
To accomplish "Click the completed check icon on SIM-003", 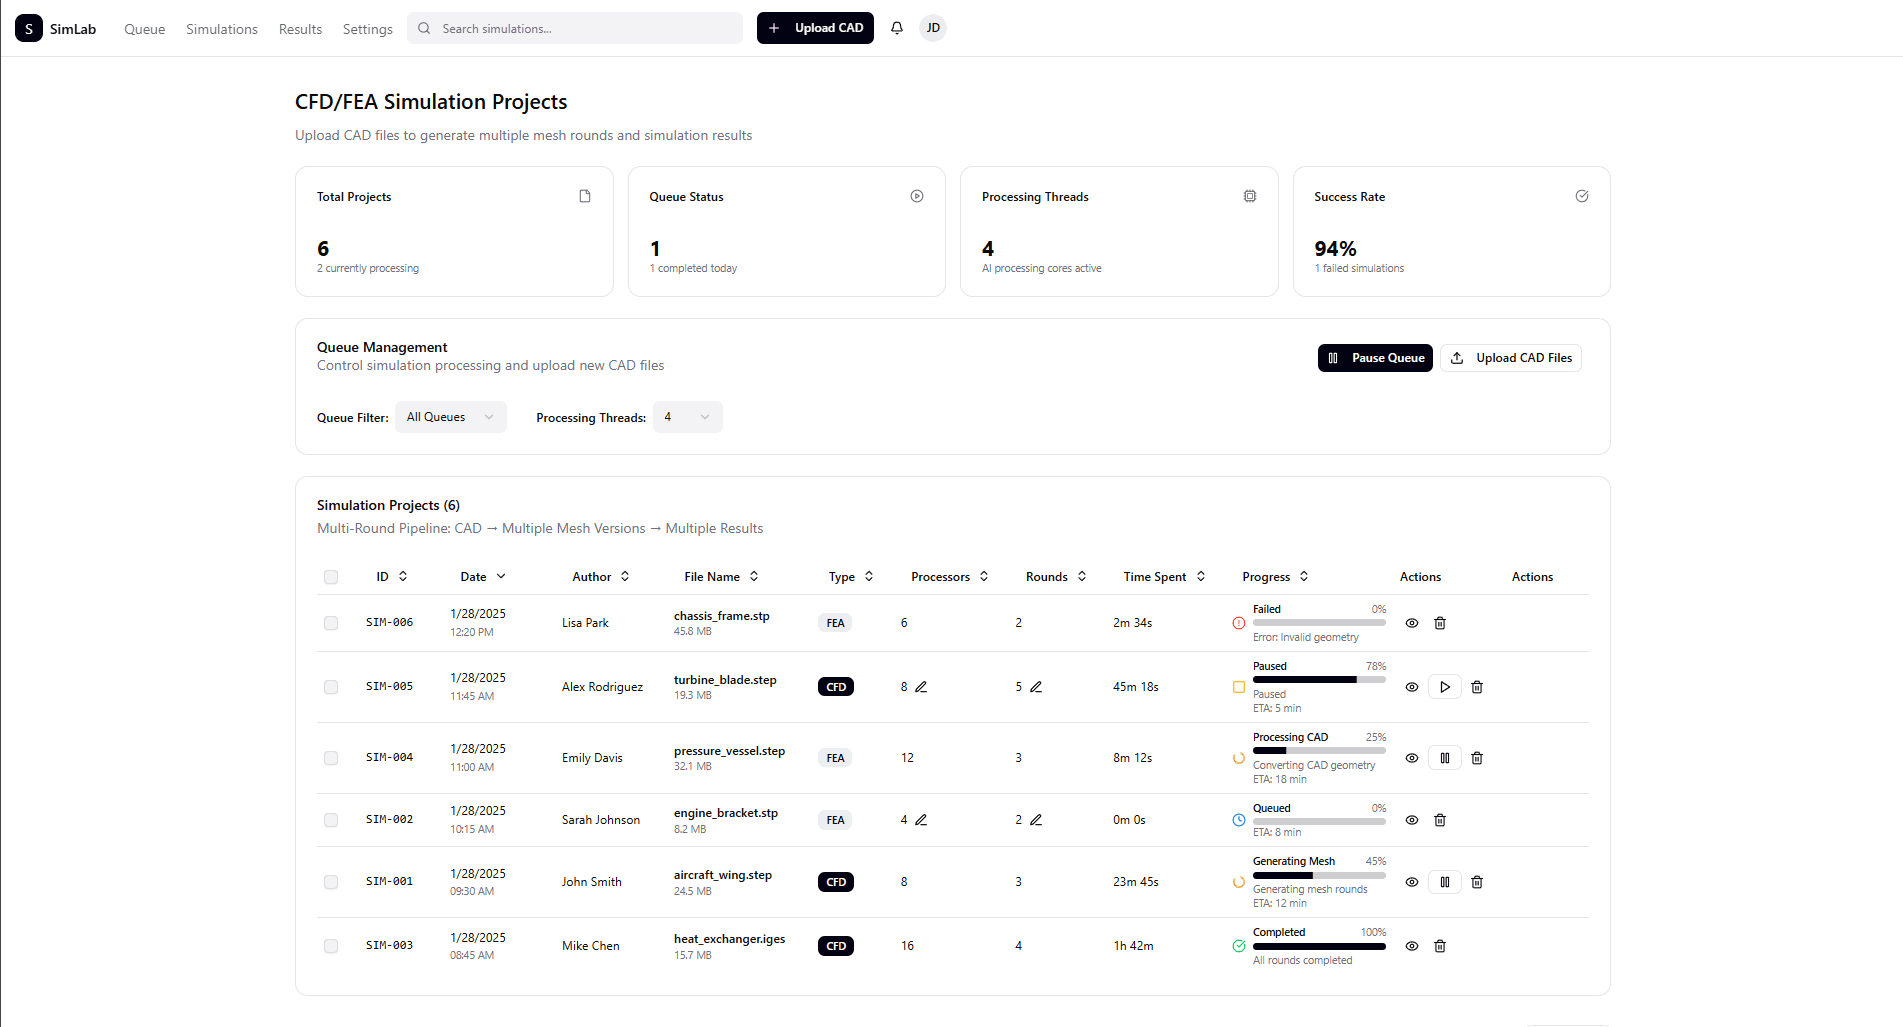I will pyautogui.click(x=1239, y=946).
